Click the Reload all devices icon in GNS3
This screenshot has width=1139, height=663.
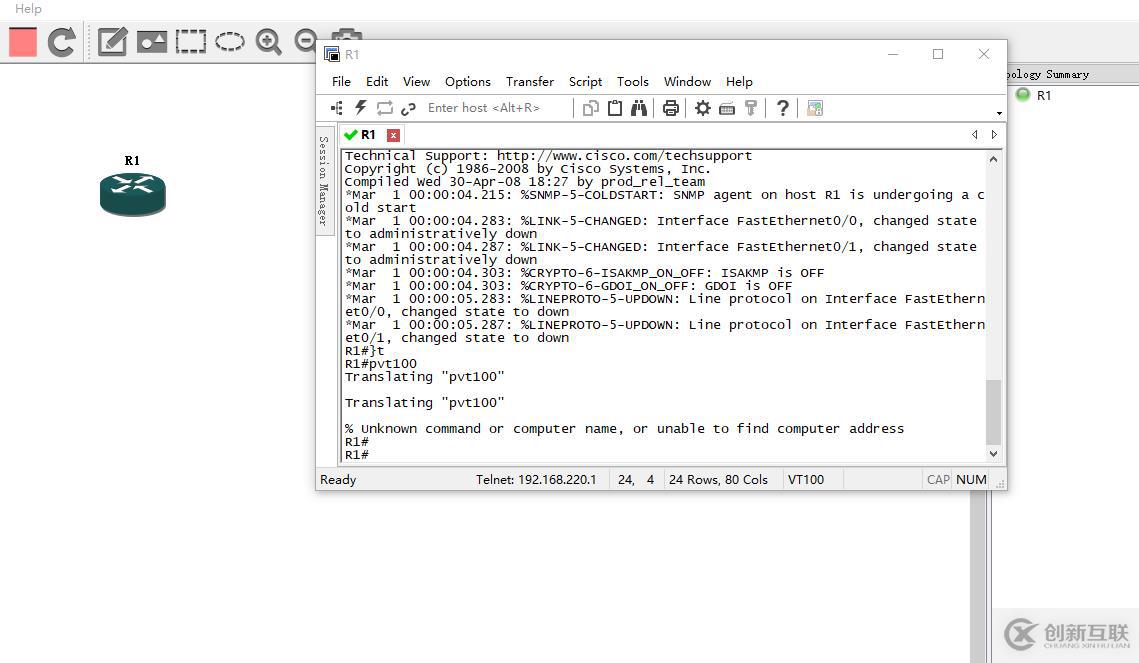(62, 41)
